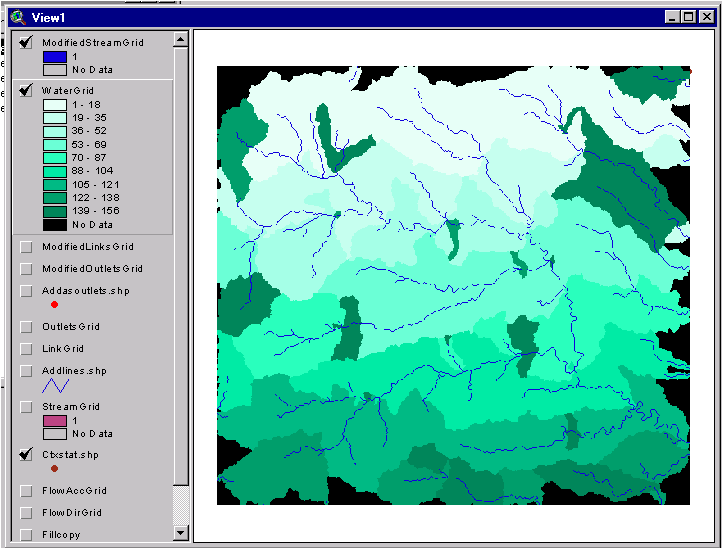Turn on the FlowAccGrid layer
The width and height of the screenshot is (723, 549).
click(26, 491)
